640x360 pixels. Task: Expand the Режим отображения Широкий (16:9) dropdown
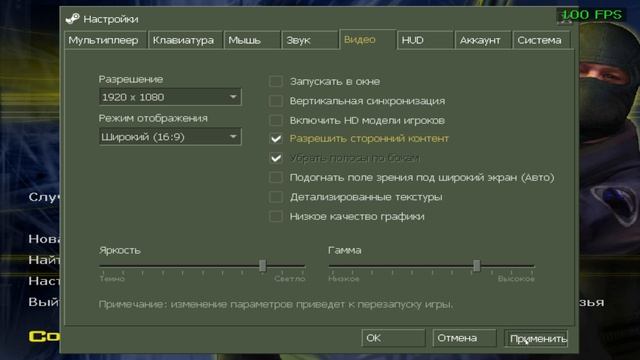tap(170, 137)
